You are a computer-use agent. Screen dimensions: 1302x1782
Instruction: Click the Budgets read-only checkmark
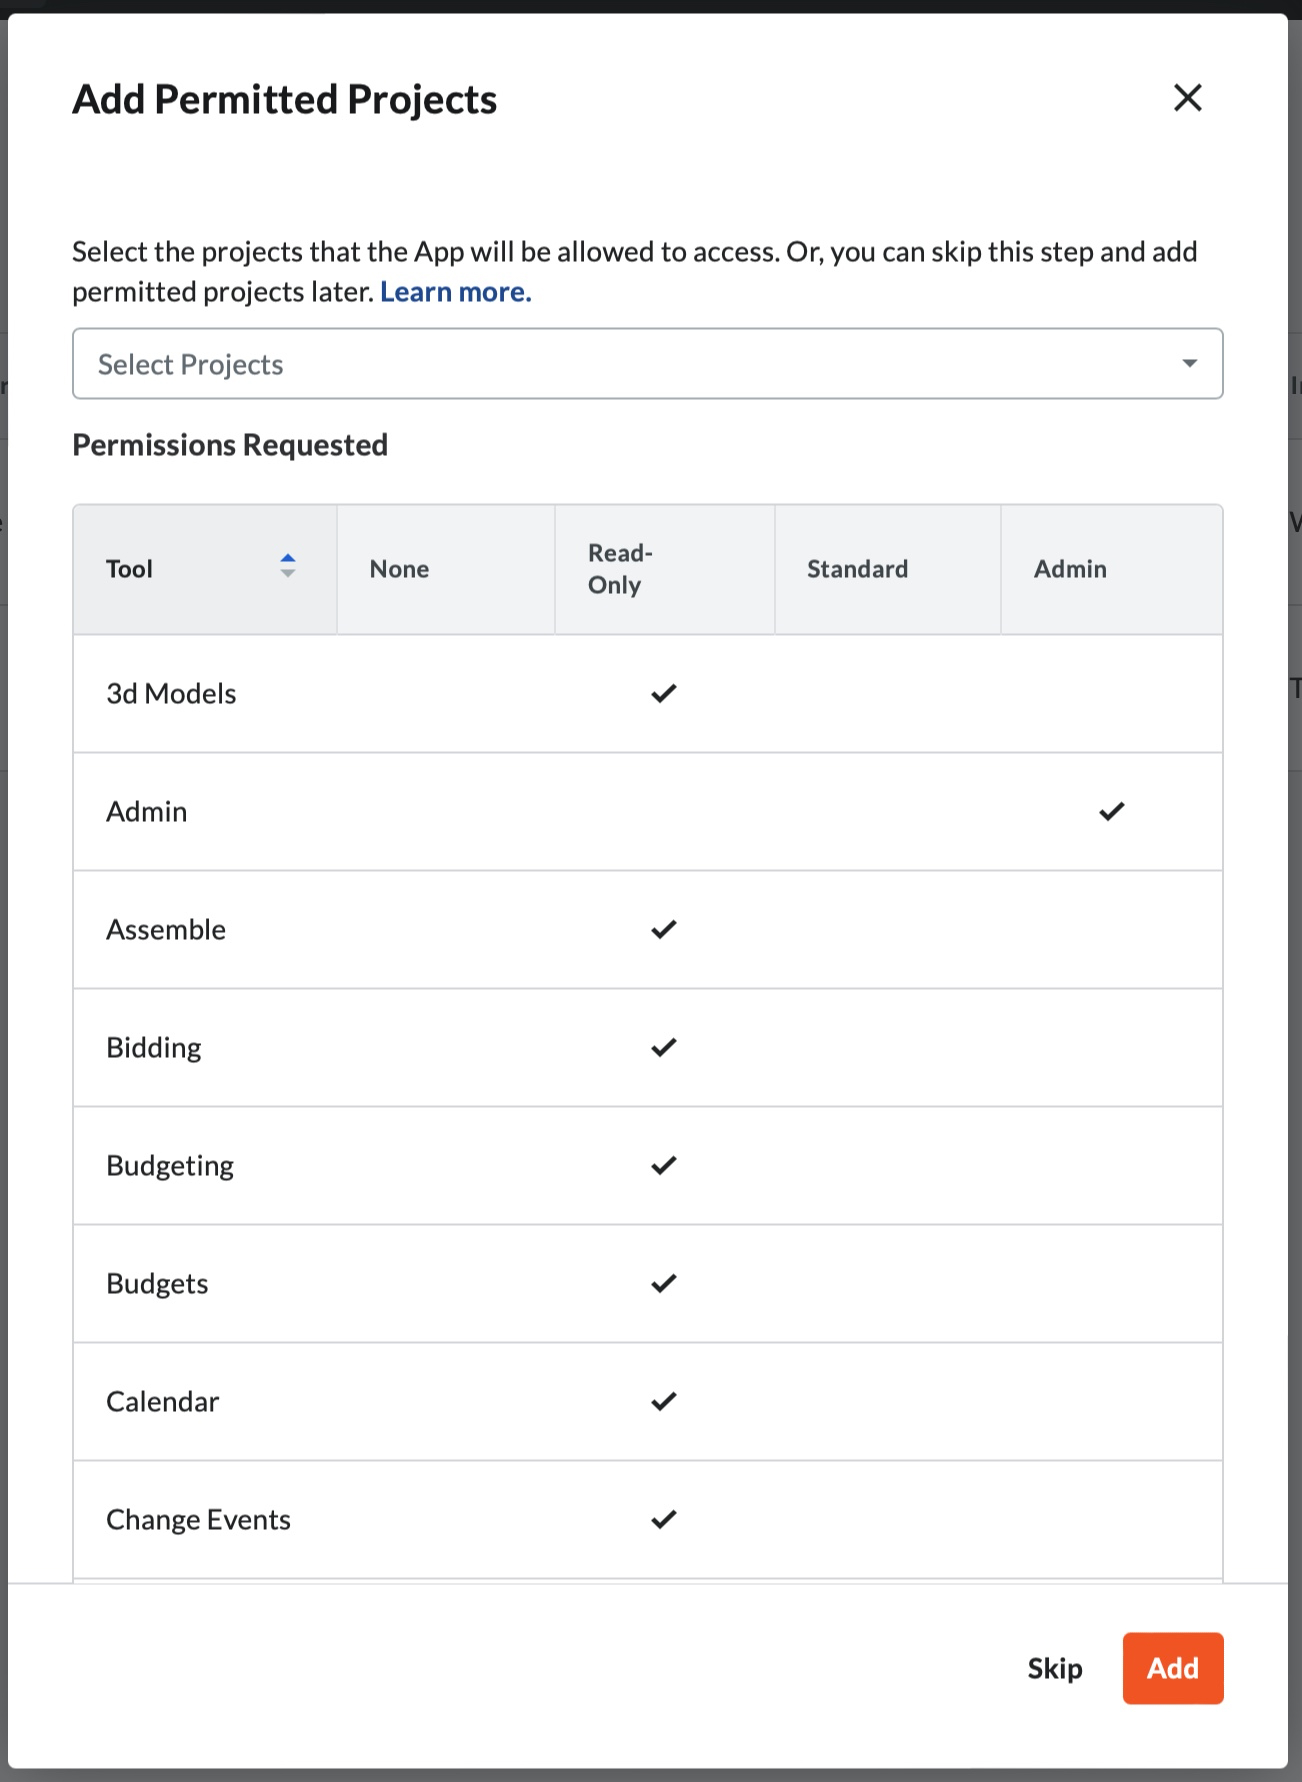(664, 1283)
